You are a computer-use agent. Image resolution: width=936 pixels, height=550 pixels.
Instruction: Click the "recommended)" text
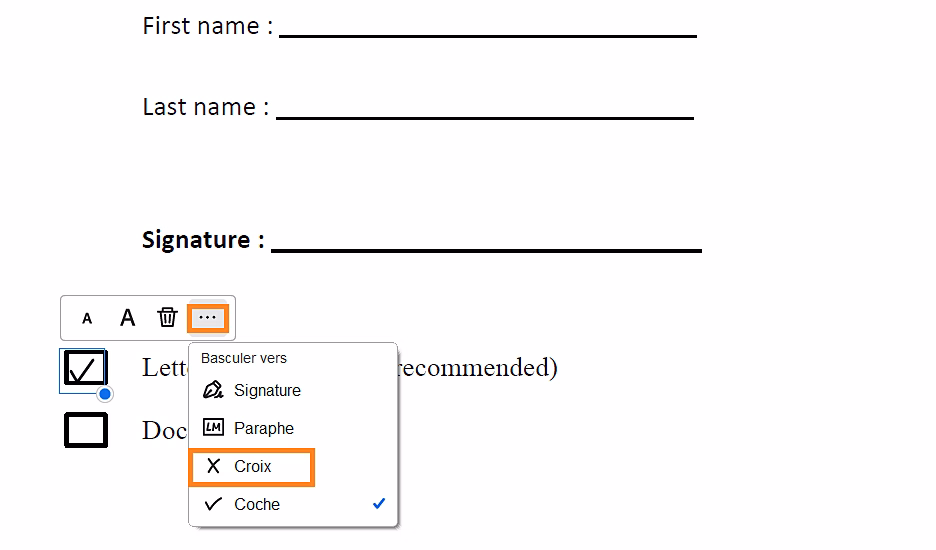point(478,368)
